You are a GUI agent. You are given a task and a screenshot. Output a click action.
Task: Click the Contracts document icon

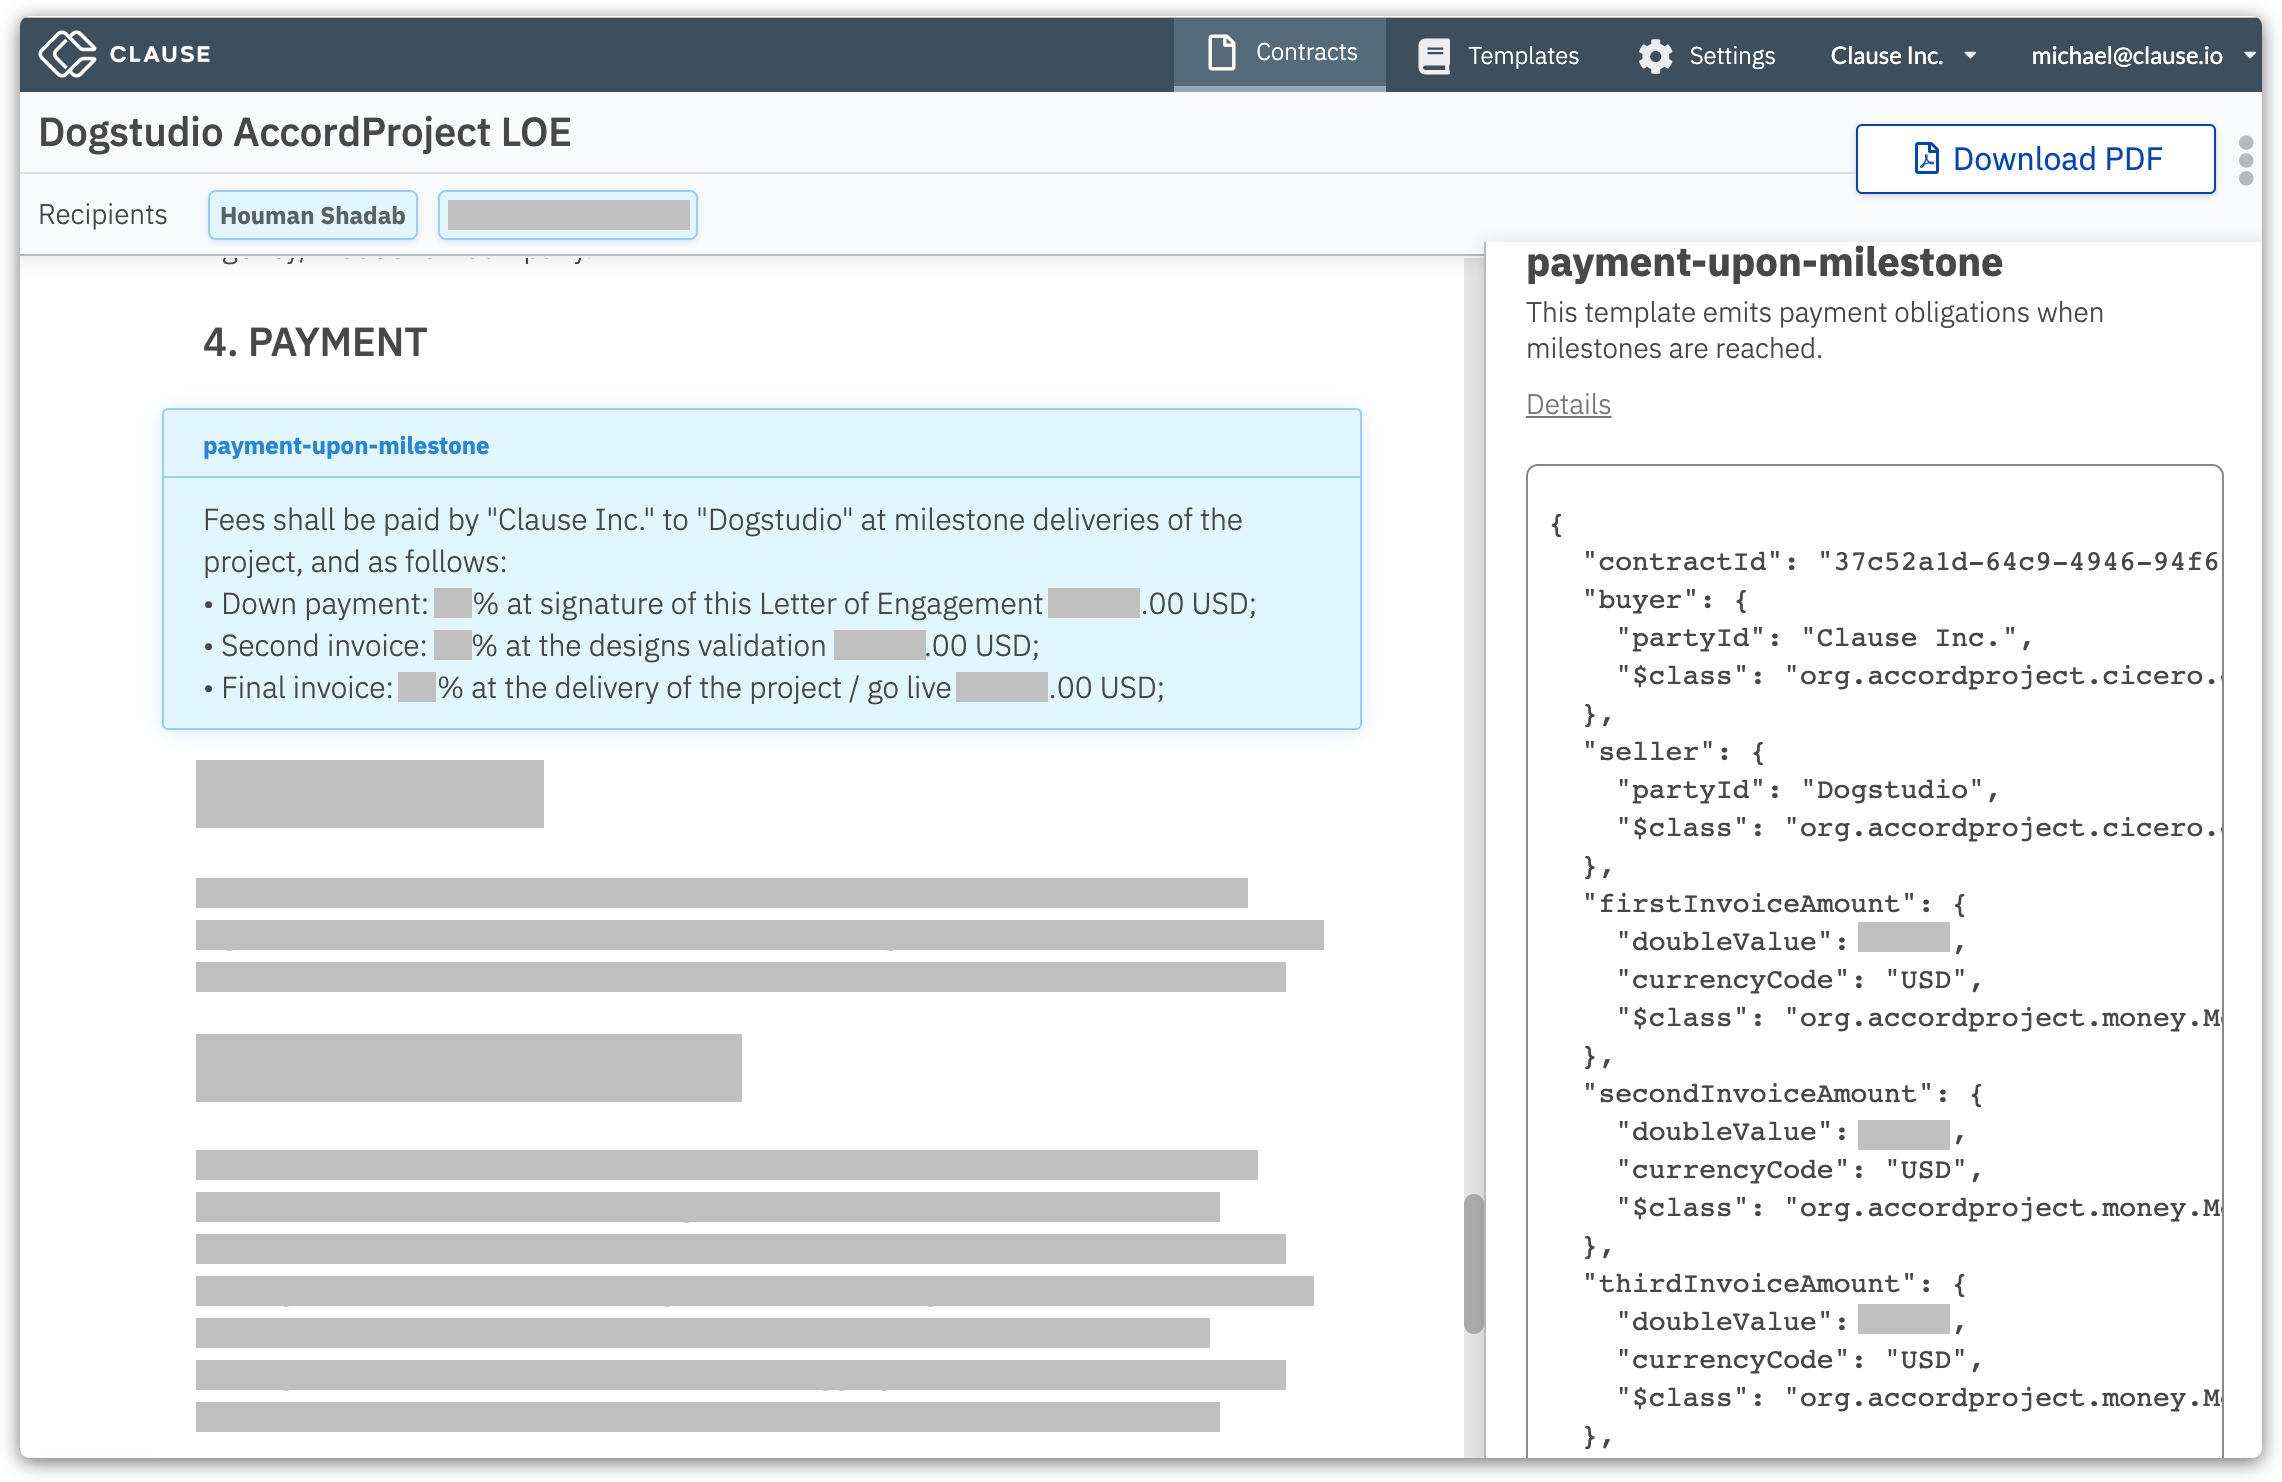pyautogui.click(x=1221, y=53)
